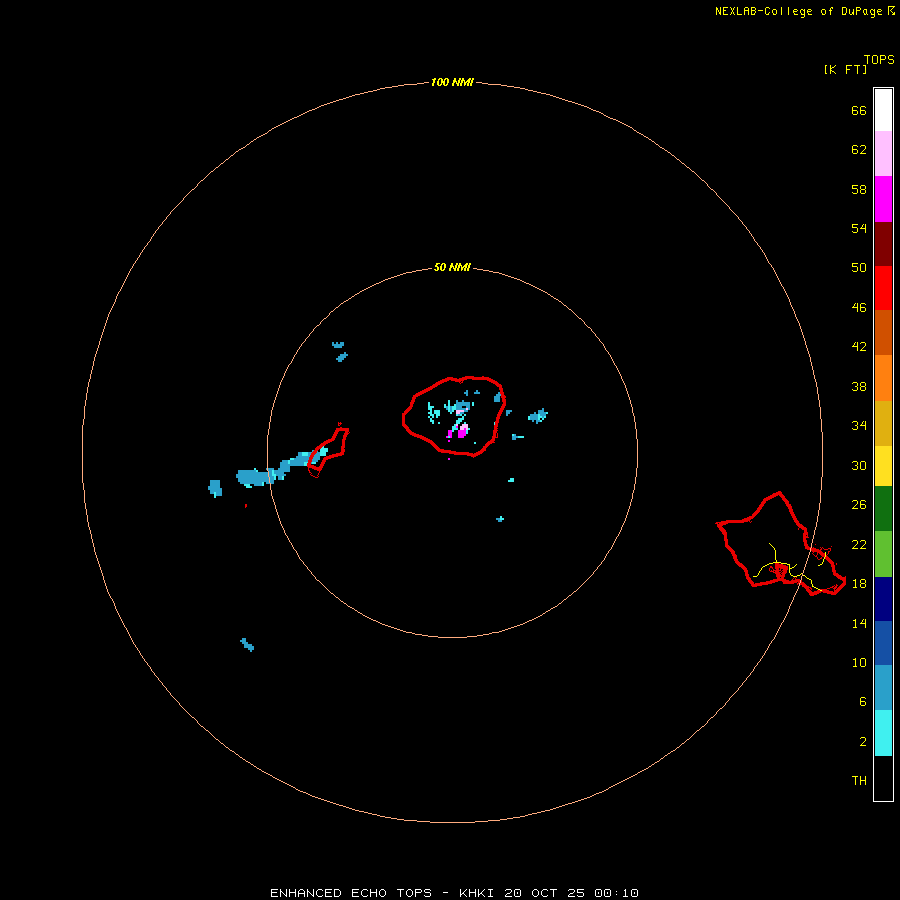The image size is (900, 900).
Task: Click the dark orange 42 kft legend swatch
Action: [883, 333]
